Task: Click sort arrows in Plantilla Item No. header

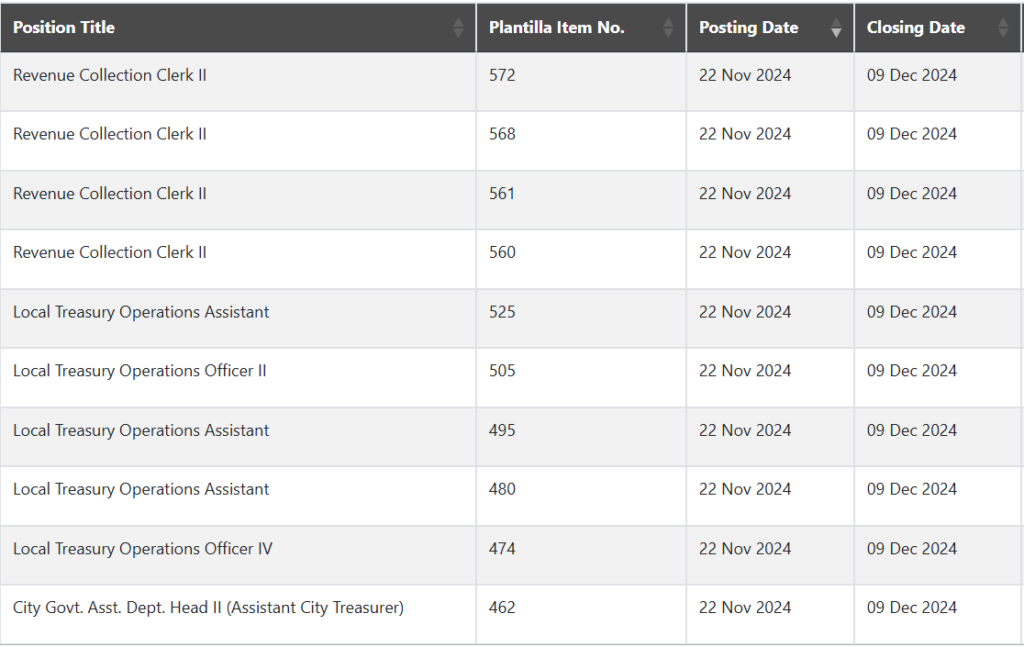Action: coord(668,28)
